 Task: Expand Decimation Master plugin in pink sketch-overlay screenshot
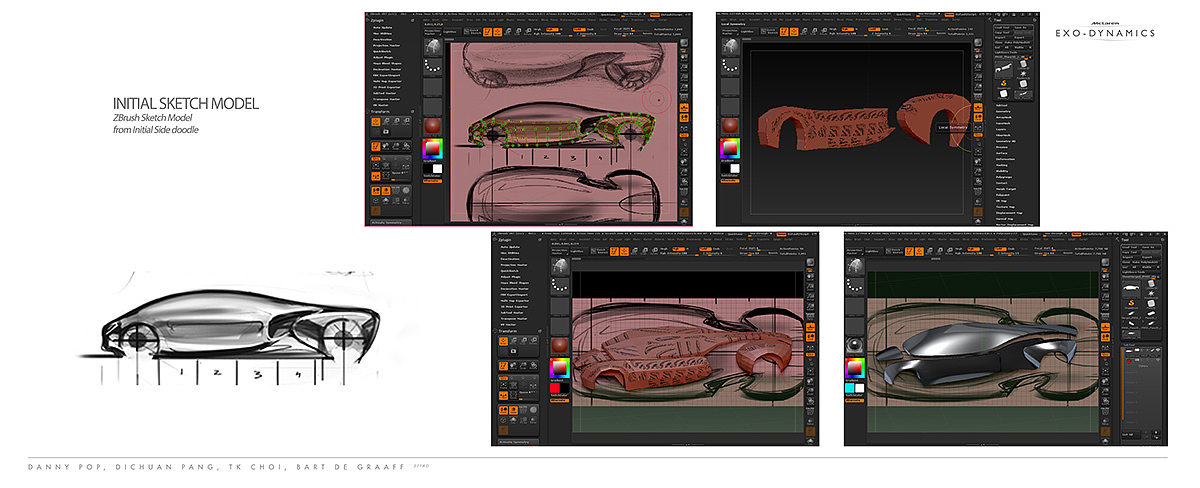pos(388,69)
